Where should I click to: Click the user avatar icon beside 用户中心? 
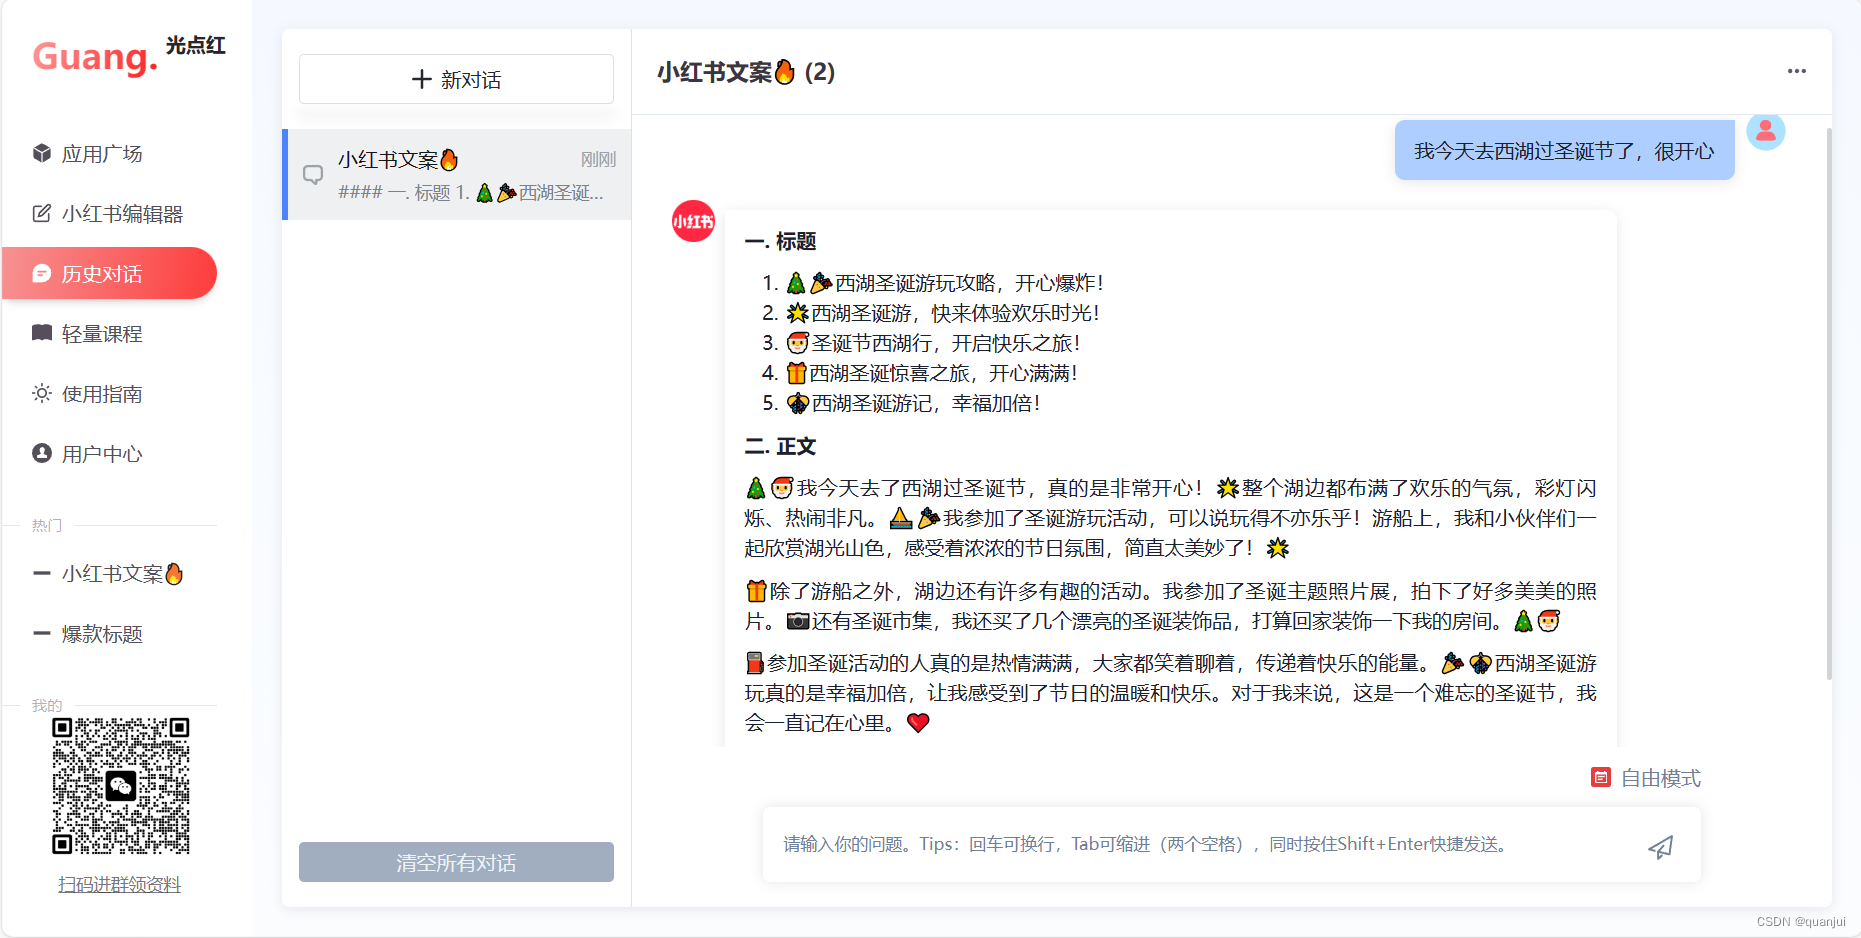(x=42, y=453)
